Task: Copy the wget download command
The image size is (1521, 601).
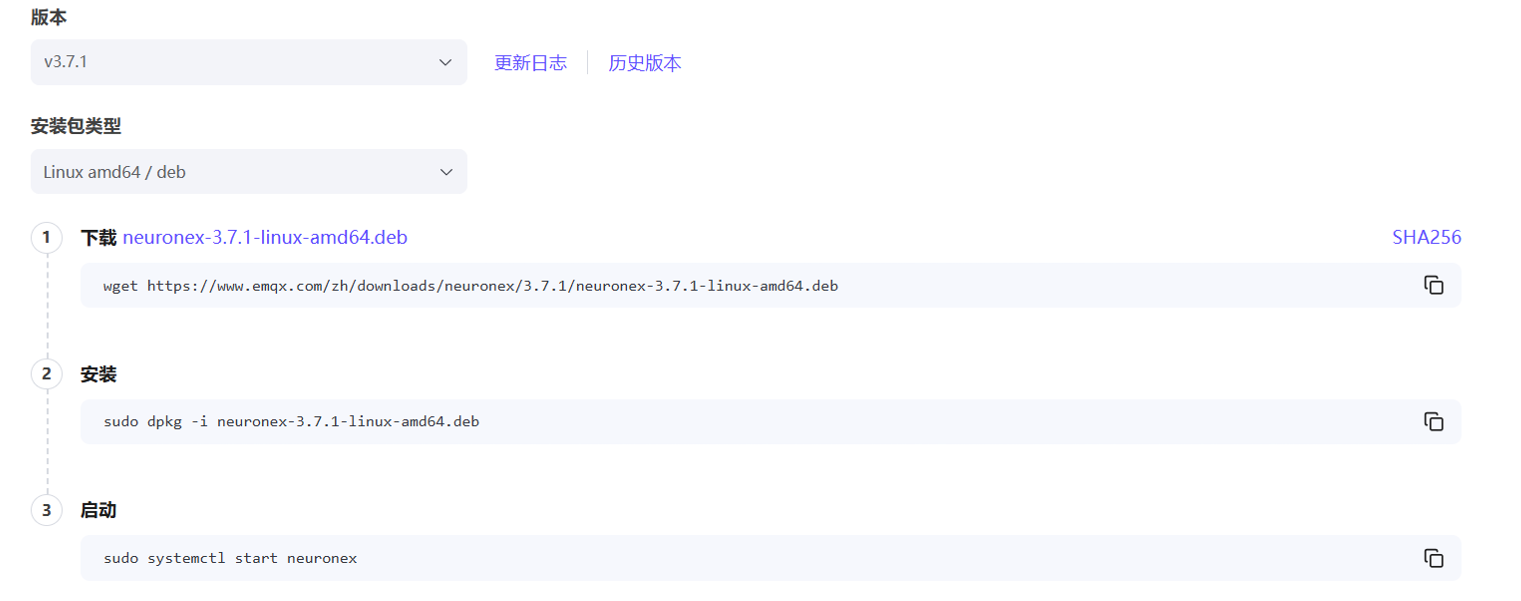Action: tap(1433, 285)
